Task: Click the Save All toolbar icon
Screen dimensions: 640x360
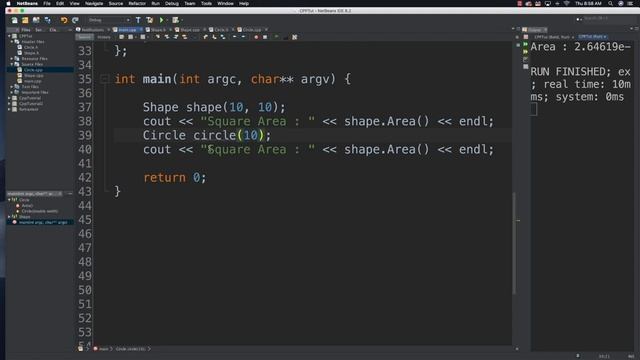Action: click(x=47, y=20)
